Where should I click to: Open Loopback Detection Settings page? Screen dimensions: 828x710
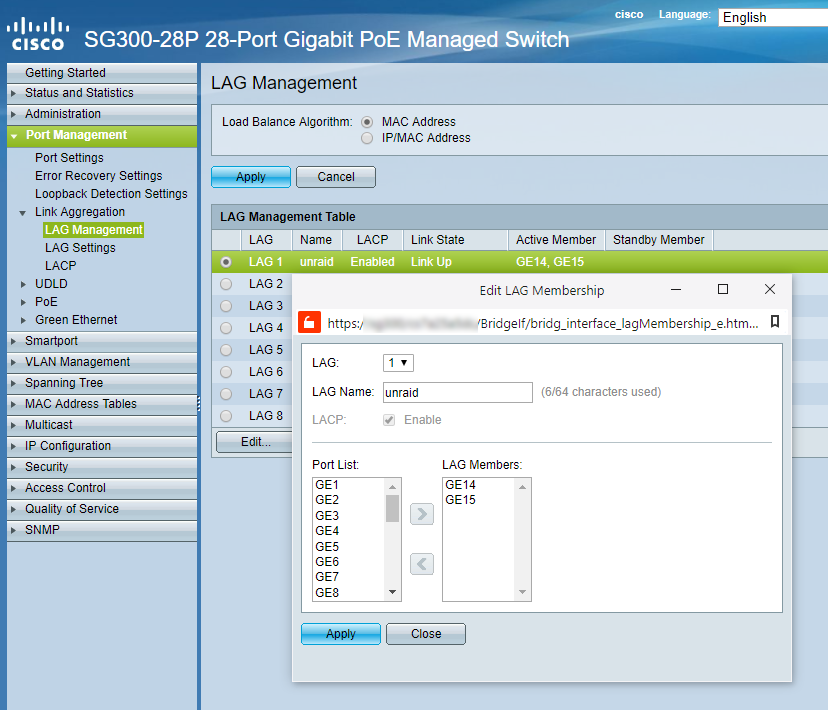point(111,194)
